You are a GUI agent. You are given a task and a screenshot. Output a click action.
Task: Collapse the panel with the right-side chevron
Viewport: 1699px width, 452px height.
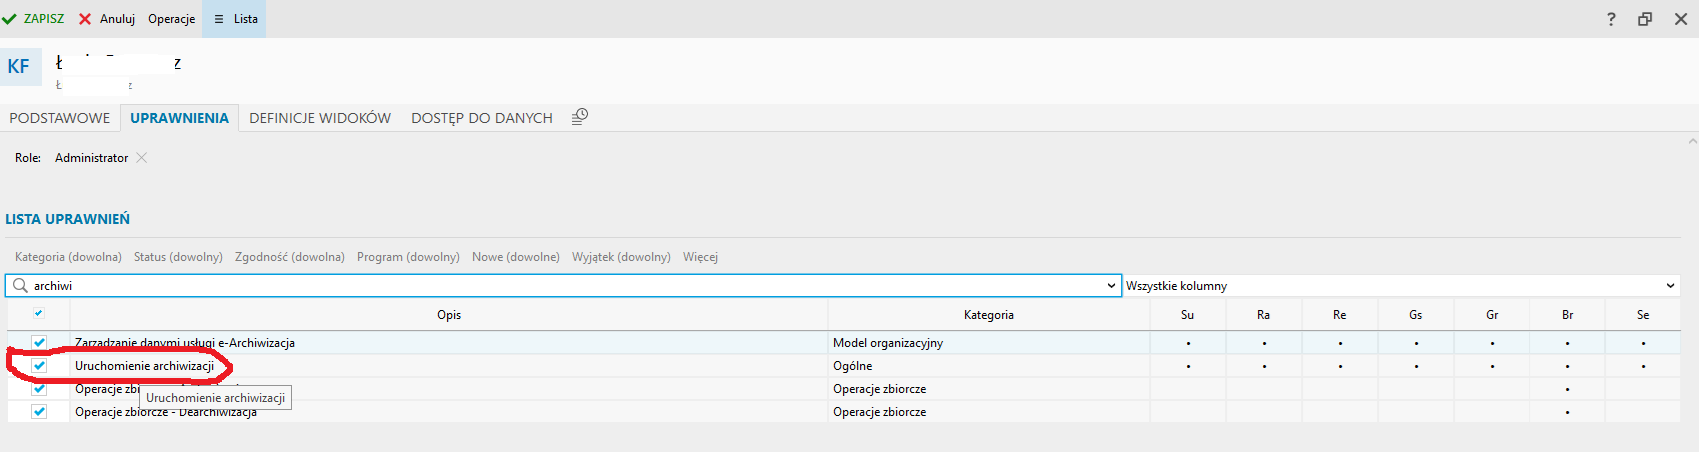pos(1692,142)
